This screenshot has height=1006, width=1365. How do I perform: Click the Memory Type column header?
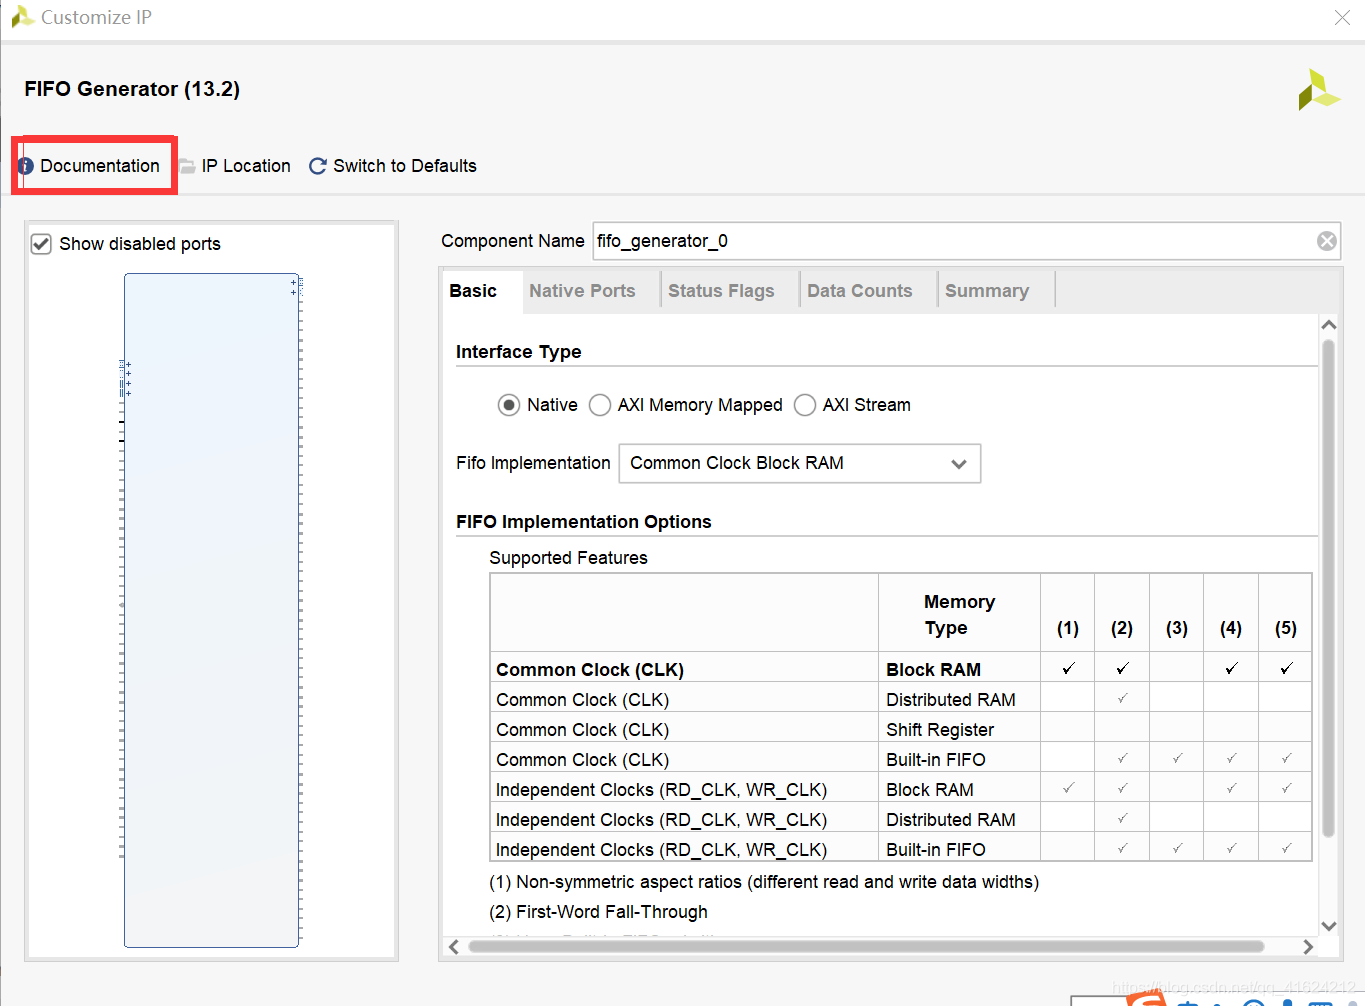(x=959, y=615)
